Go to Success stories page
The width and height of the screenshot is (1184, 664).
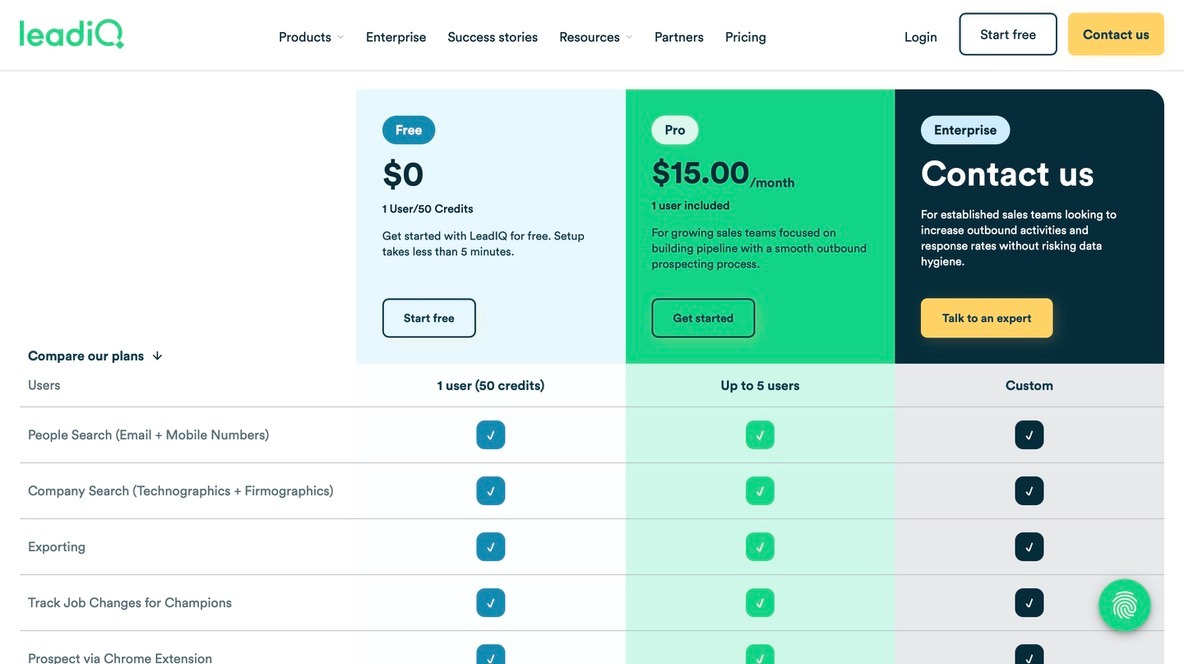point(492,37)
